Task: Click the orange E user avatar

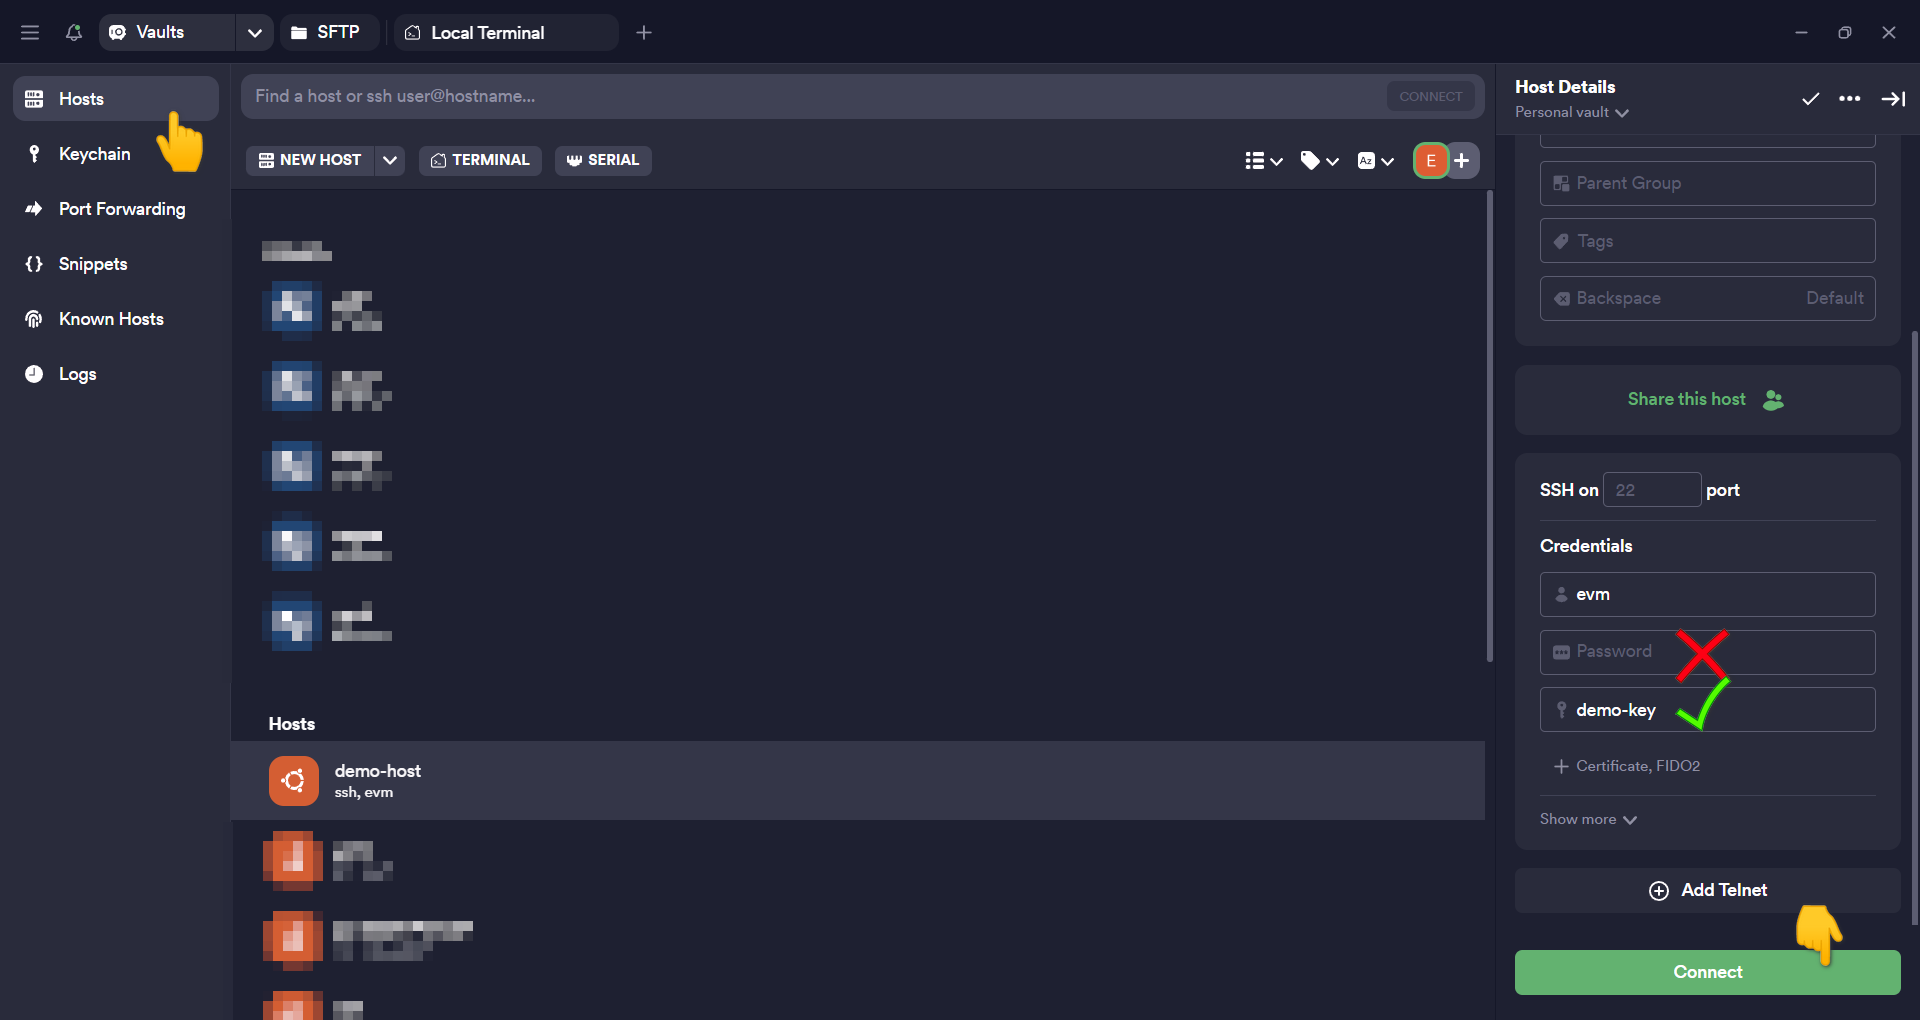Action: click(1430, 160)
